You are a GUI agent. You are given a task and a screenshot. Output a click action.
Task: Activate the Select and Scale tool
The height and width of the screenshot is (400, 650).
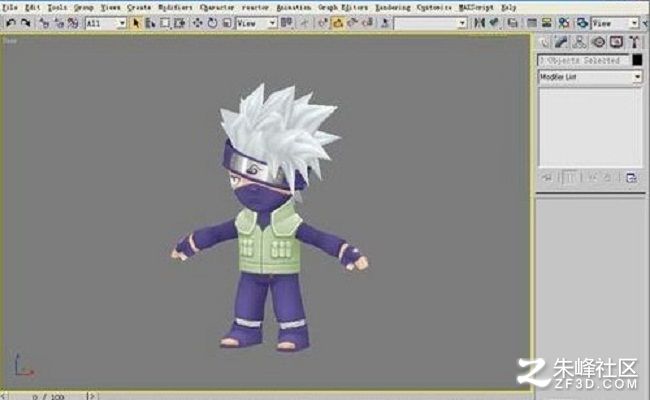click(226, 23)
